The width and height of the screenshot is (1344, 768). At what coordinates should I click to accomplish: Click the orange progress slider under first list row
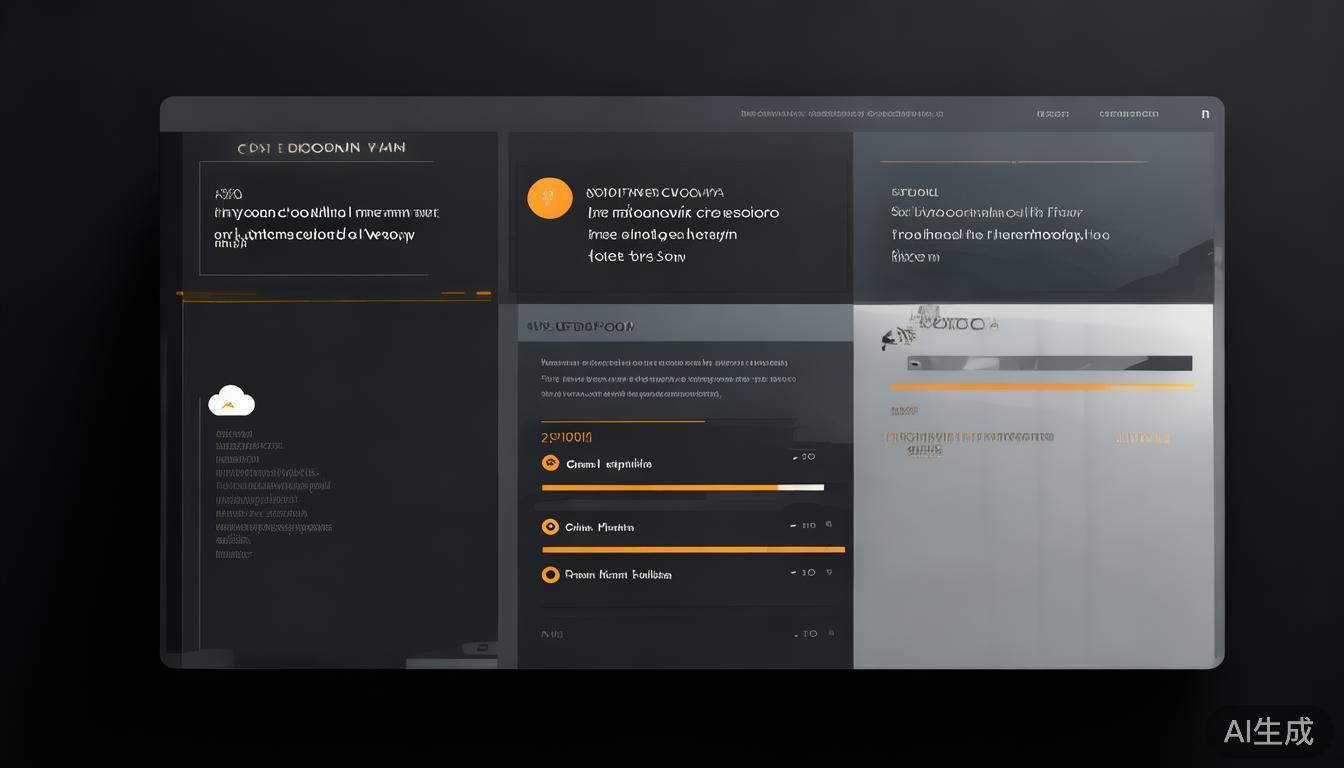click(682, 488)
